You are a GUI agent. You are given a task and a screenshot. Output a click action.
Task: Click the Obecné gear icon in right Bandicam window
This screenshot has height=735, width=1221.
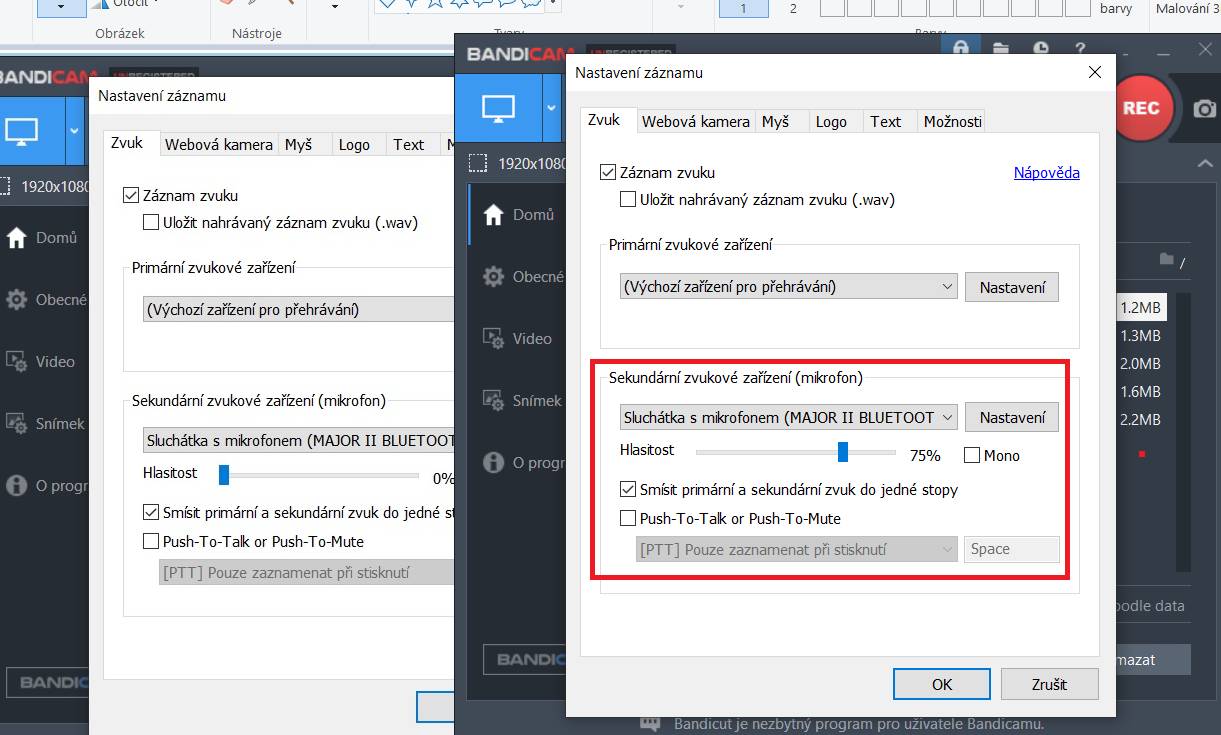coord(494,276)
